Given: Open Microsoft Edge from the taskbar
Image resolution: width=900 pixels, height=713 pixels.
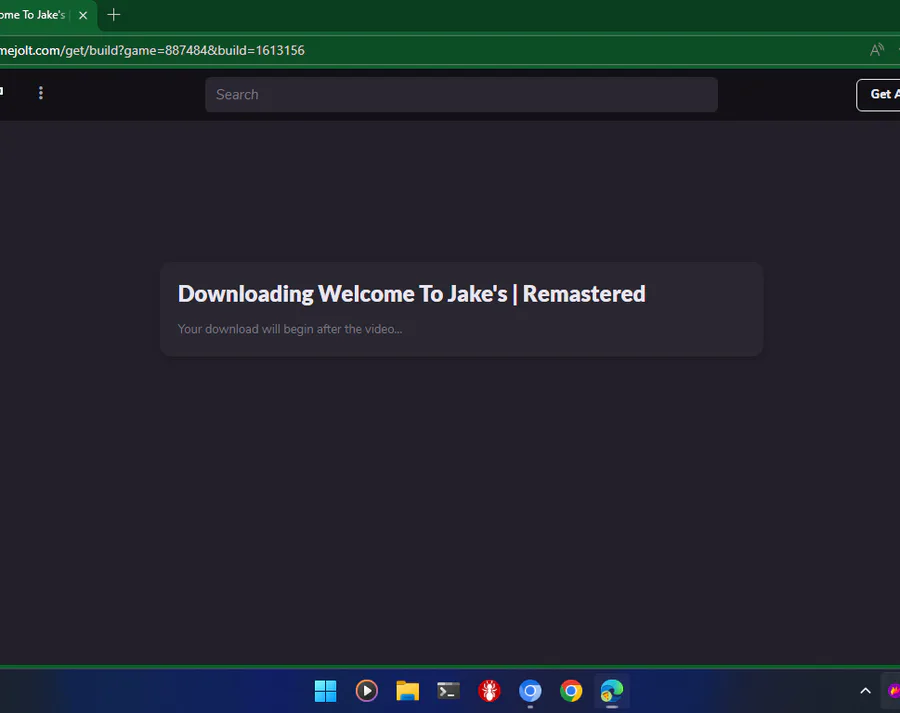Looking at the screenshot, I should coord(612,691).
